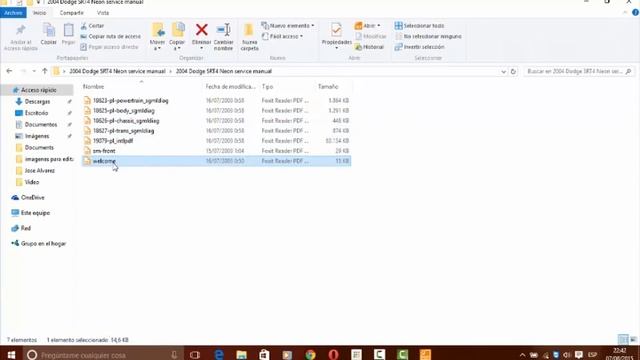This screenshot has width=640, height=360.
Task: Select file 18626-pl-chassis_sgmldiag
Action: pyautogui.click(x=126, y=121)
